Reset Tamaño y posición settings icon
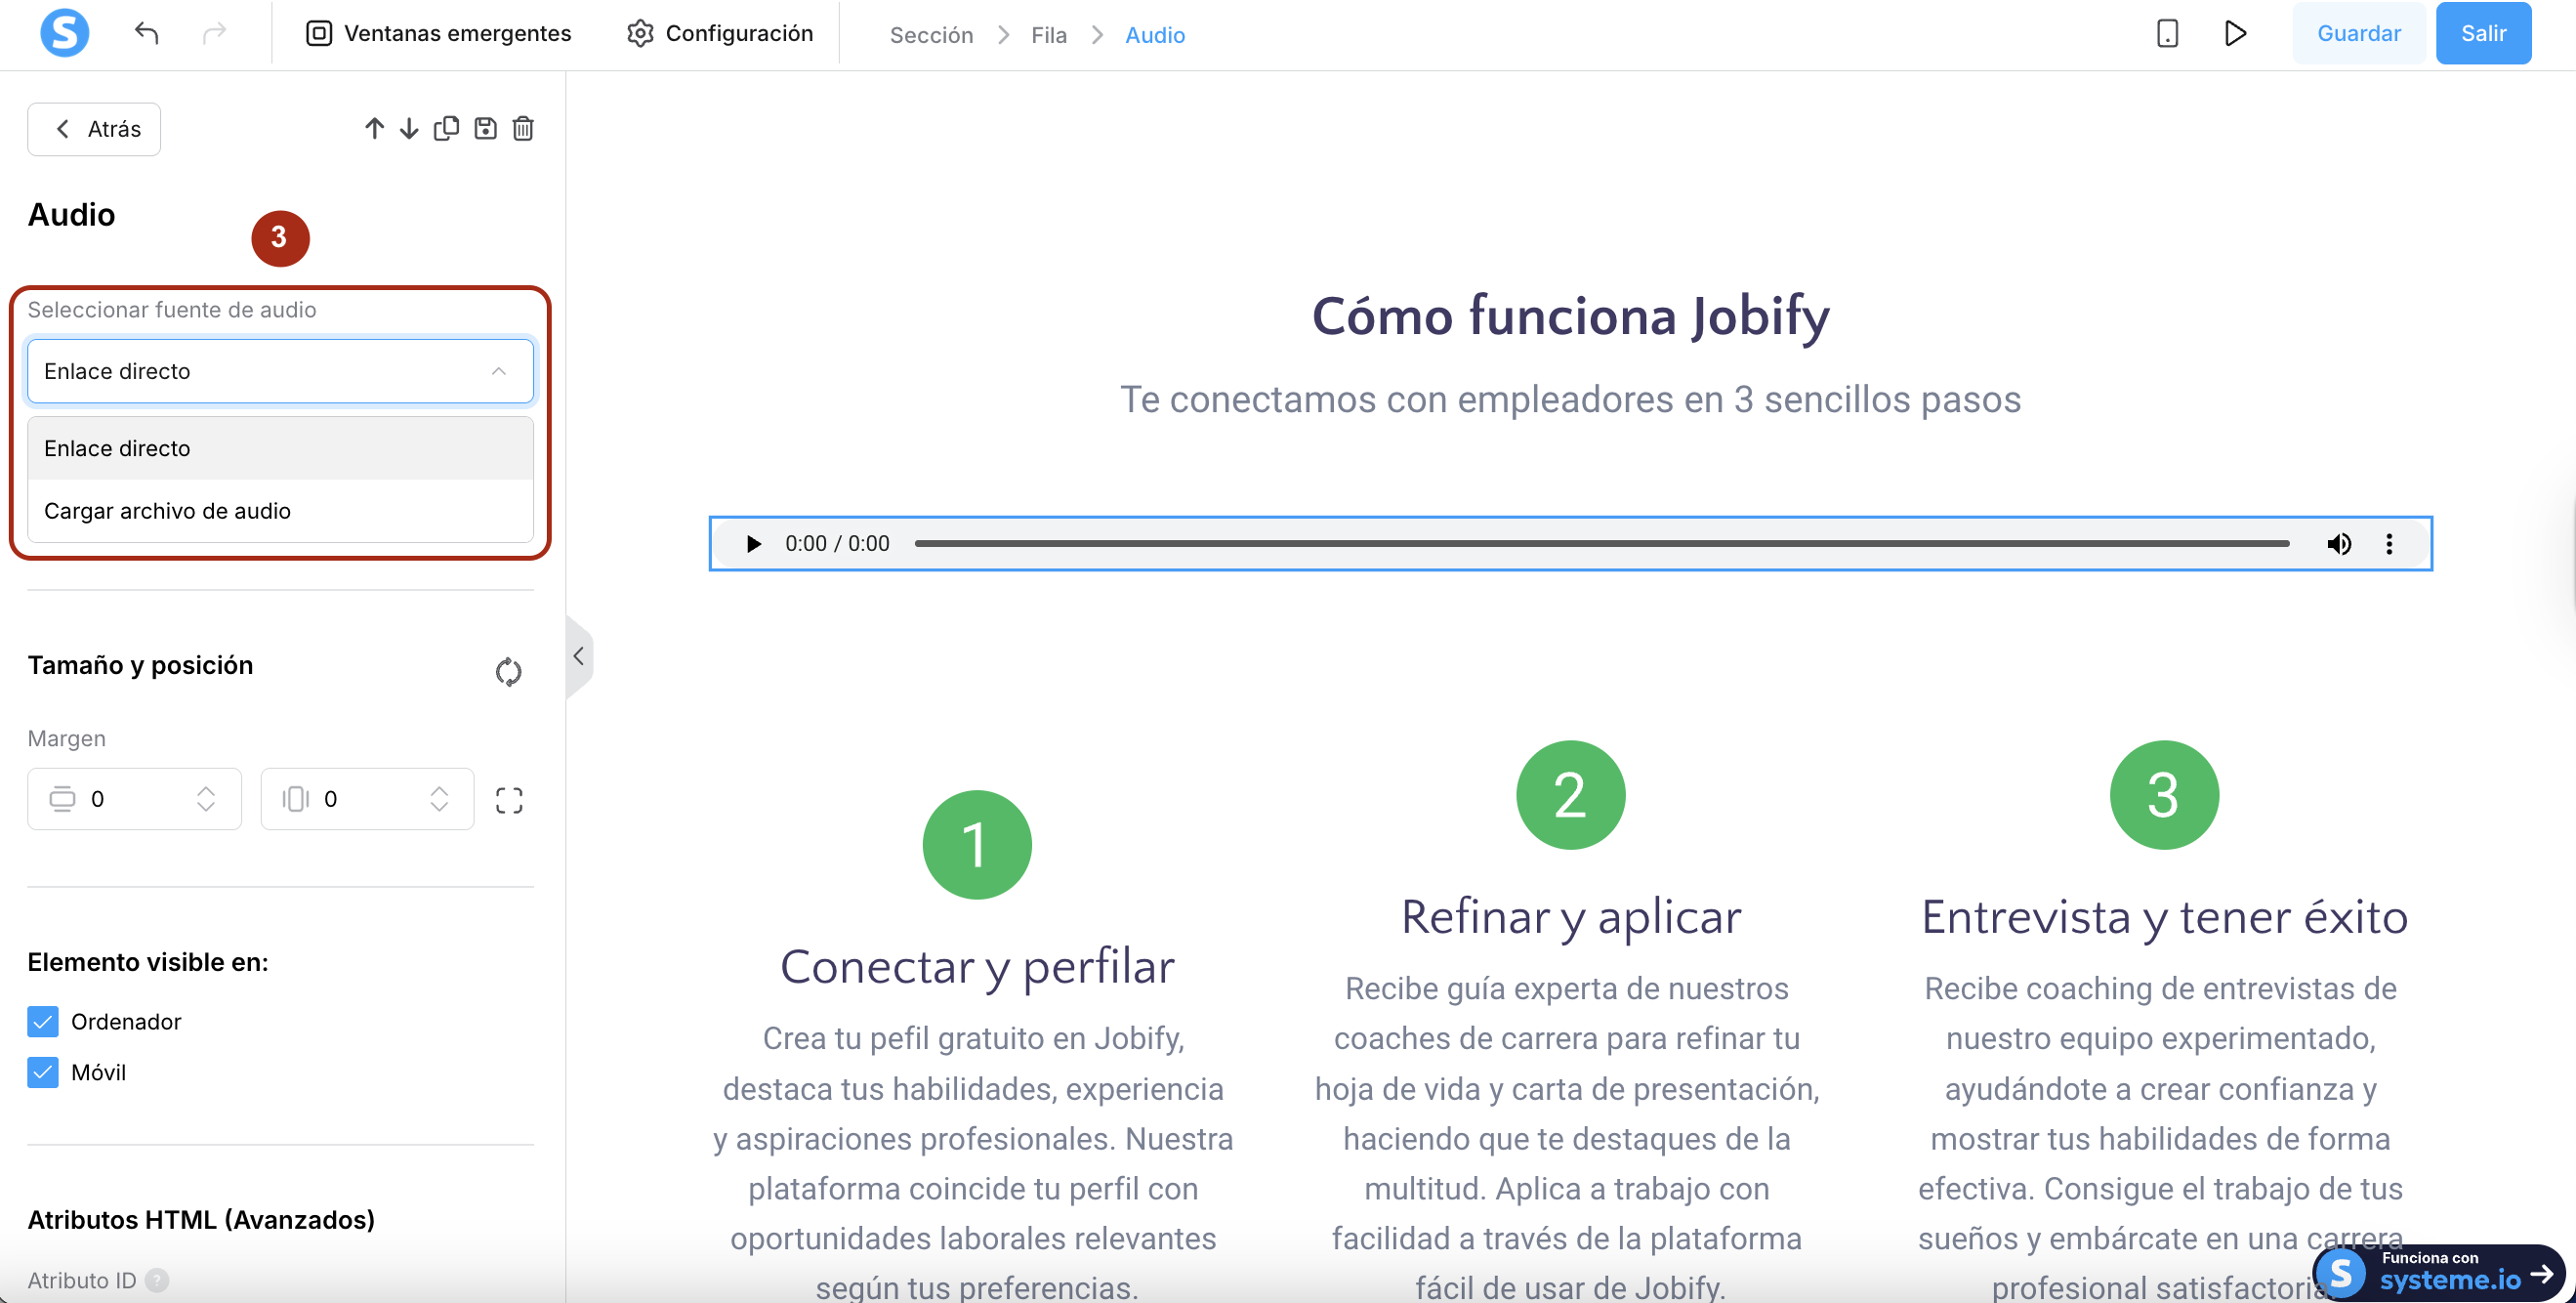The image size is (2576, 1303). click(508, 671)
